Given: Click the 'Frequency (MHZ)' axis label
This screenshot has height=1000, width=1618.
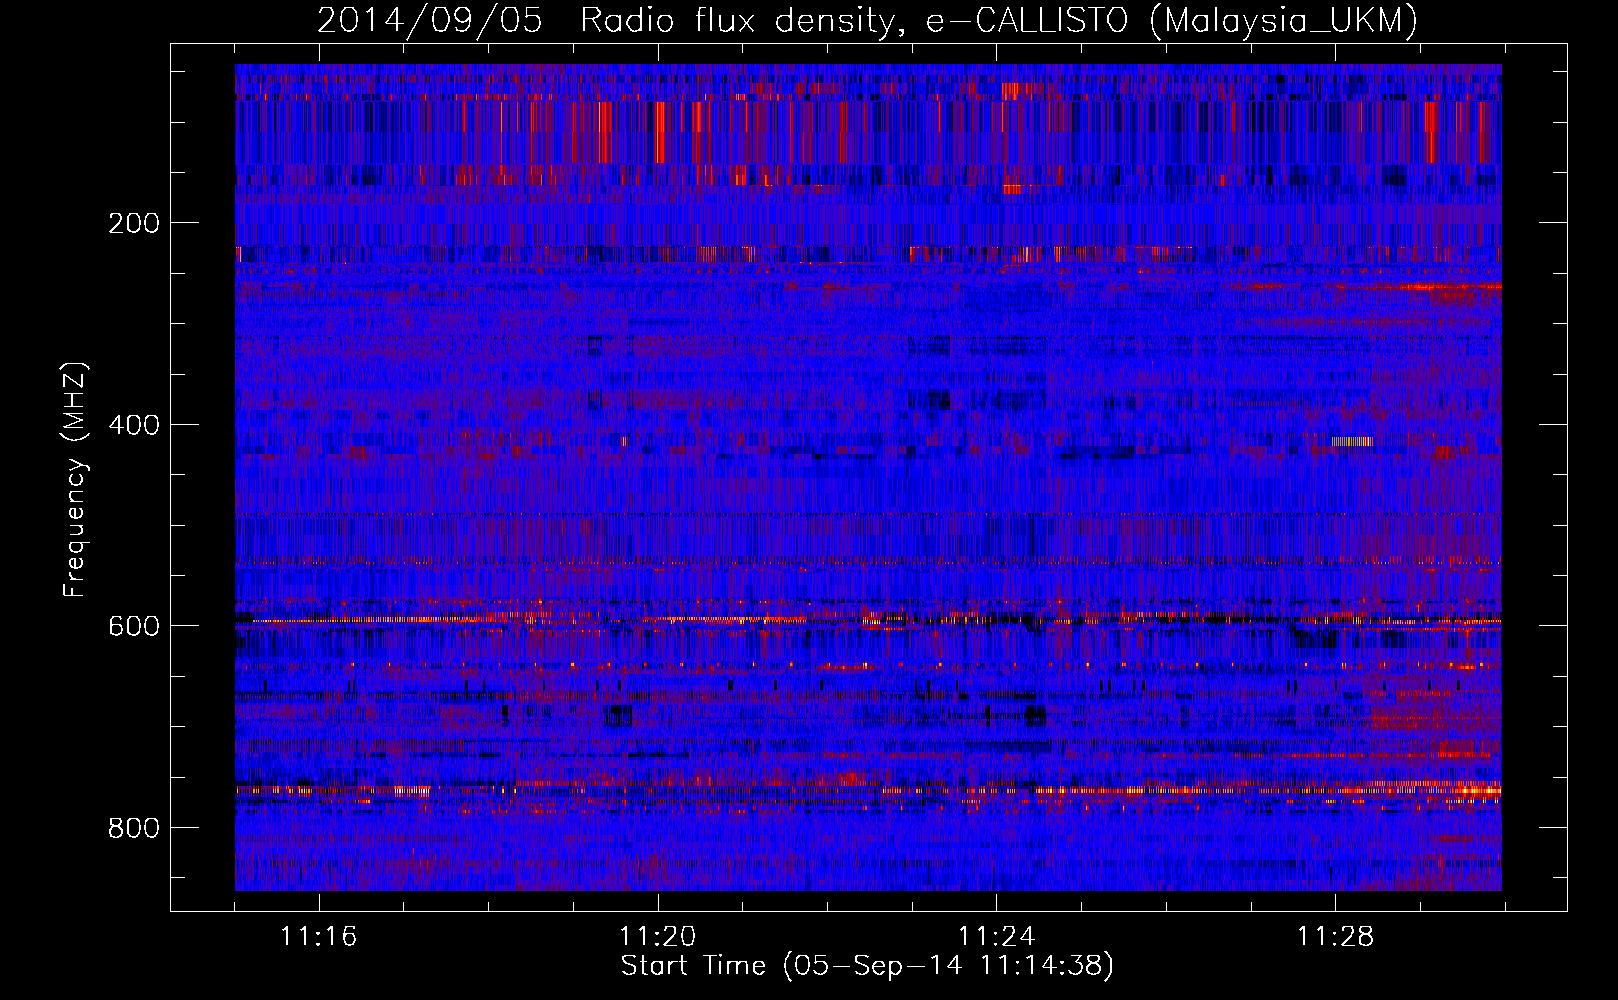Looking at the screenshot, I should [75, 480].
